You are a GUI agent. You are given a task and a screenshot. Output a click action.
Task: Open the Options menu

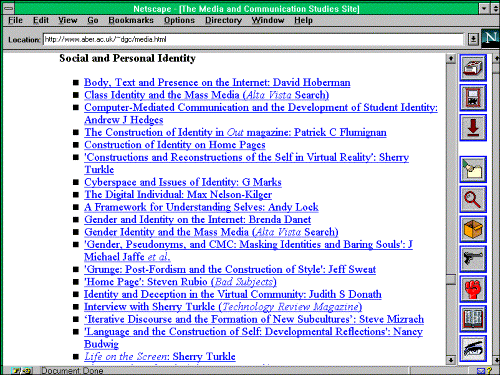[179, 20]
